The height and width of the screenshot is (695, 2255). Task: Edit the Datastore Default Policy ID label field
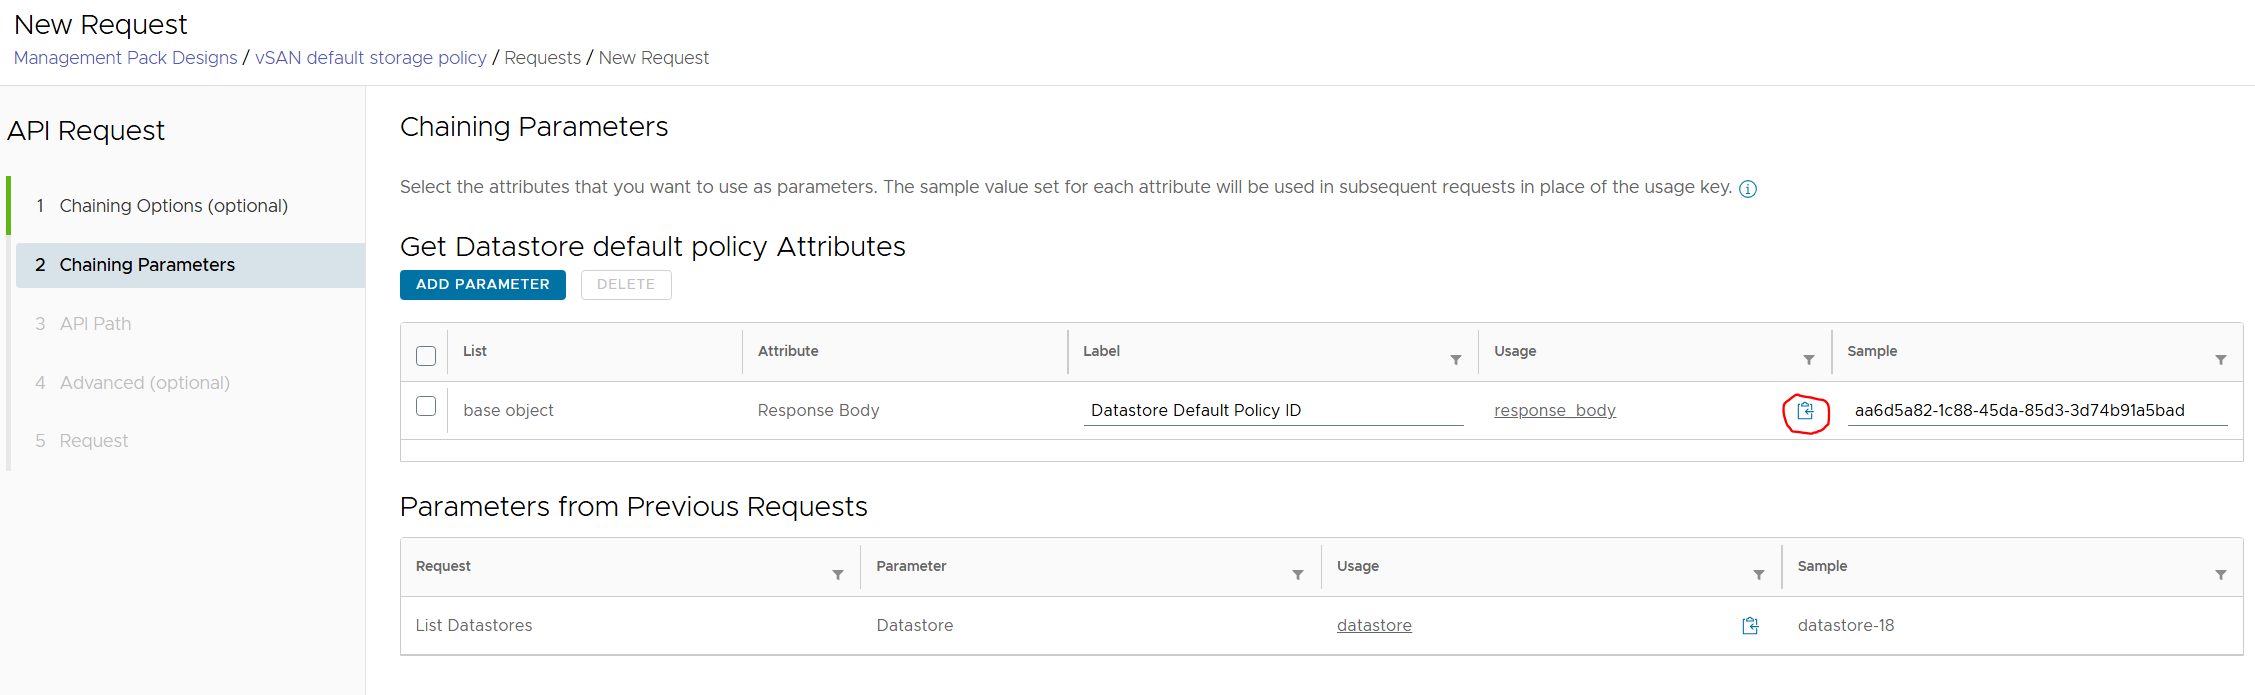pyautogui.click(x=1272, y=411)
